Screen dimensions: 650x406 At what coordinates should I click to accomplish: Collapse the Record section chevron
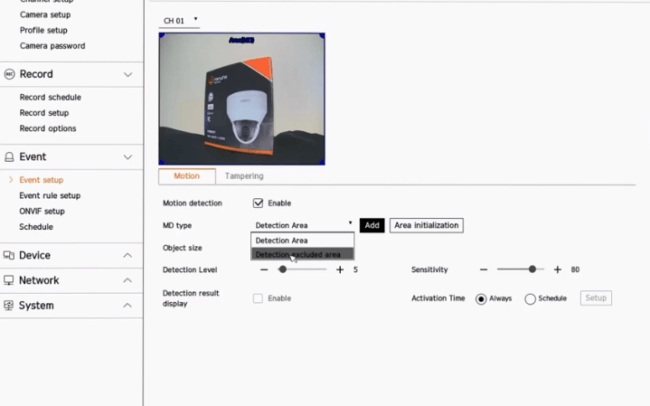128,75
